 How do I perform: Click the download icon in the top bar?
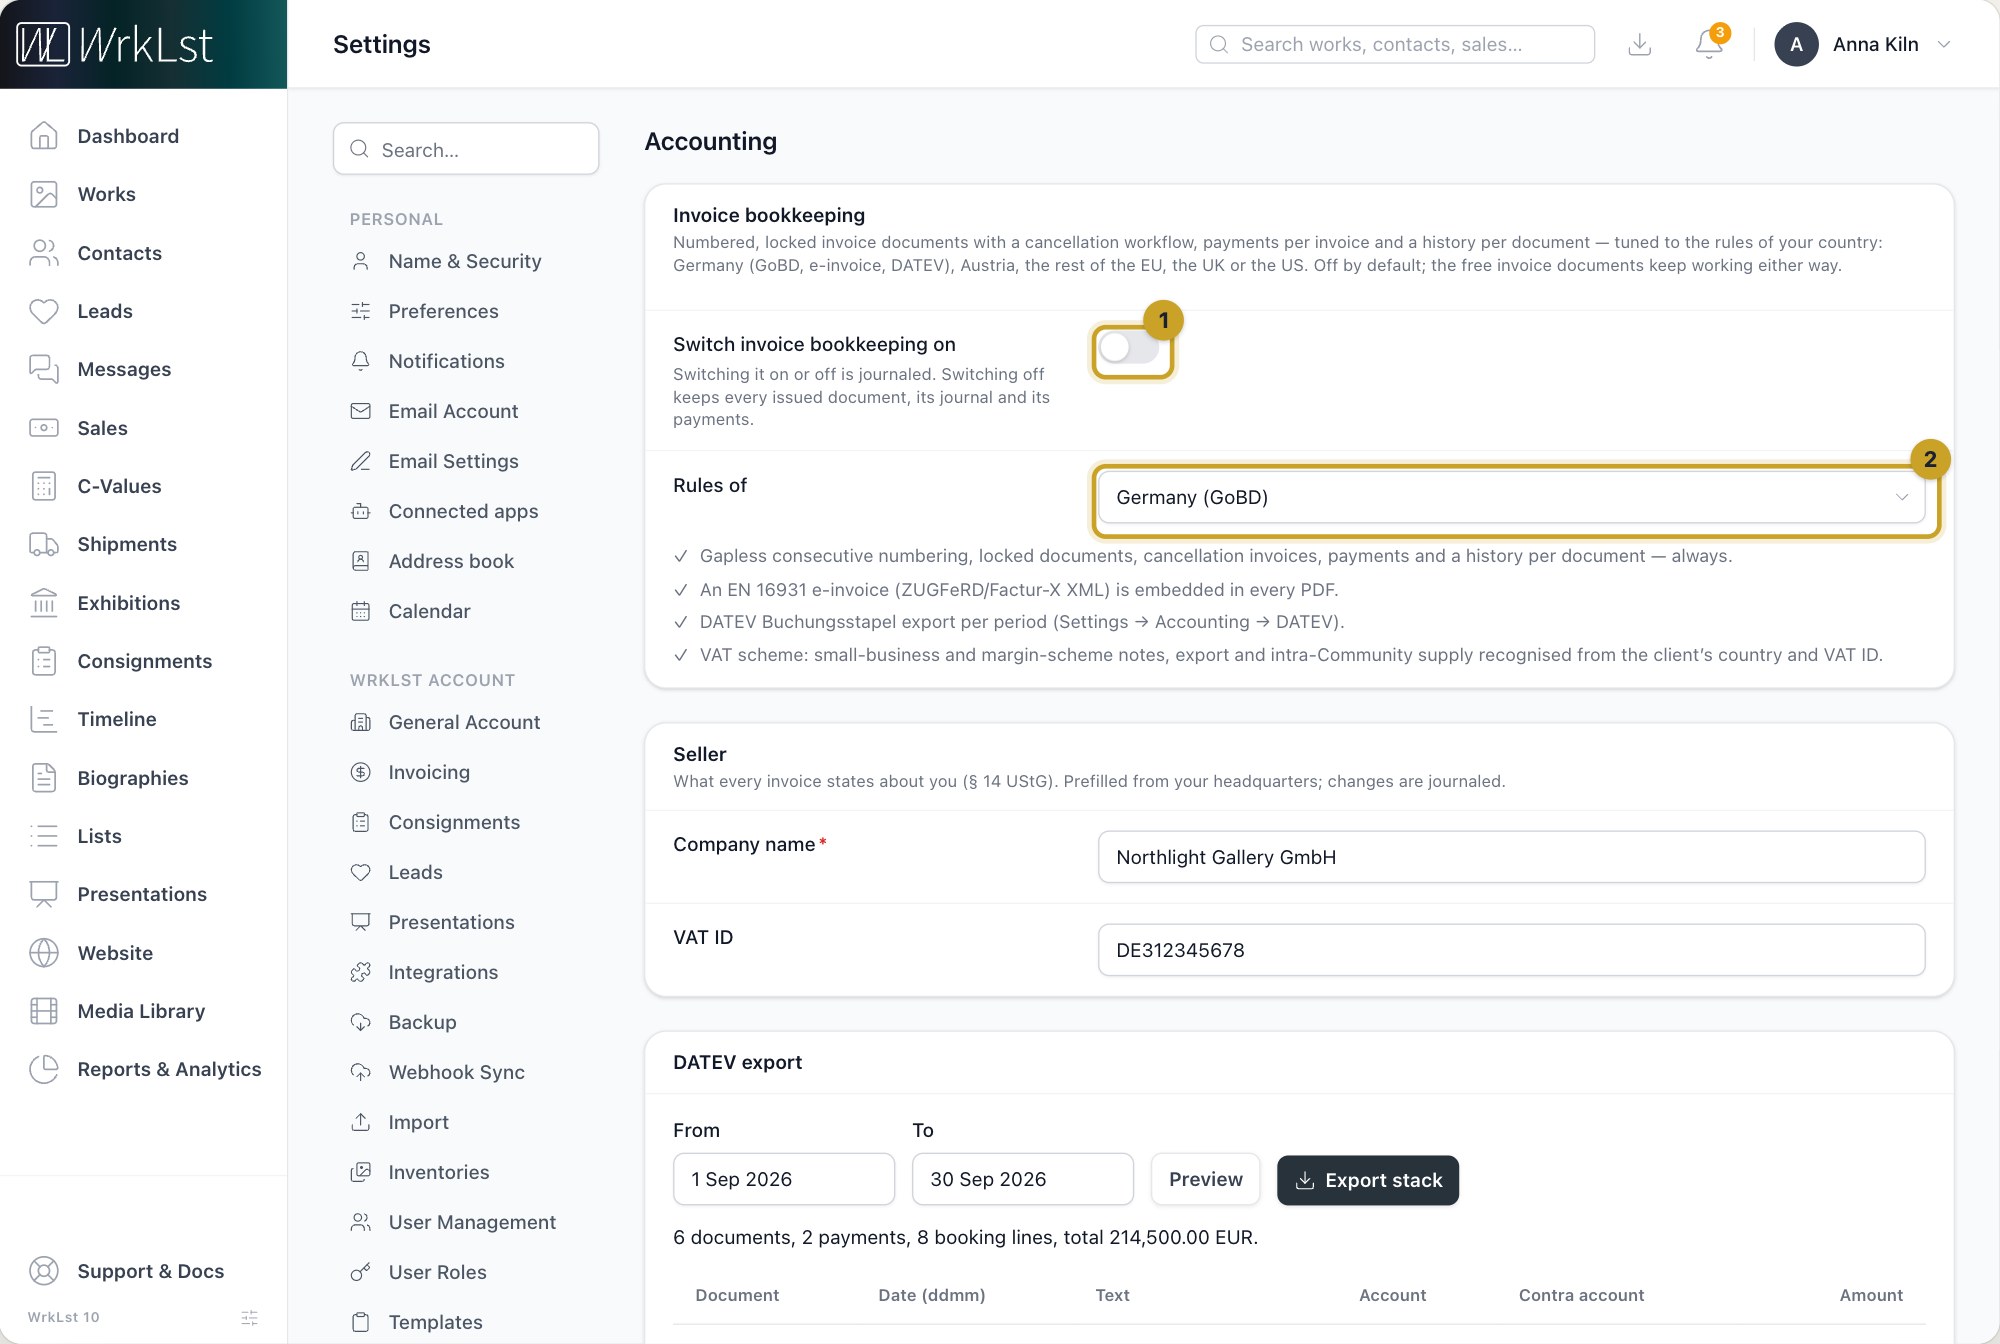point(1639,44)
